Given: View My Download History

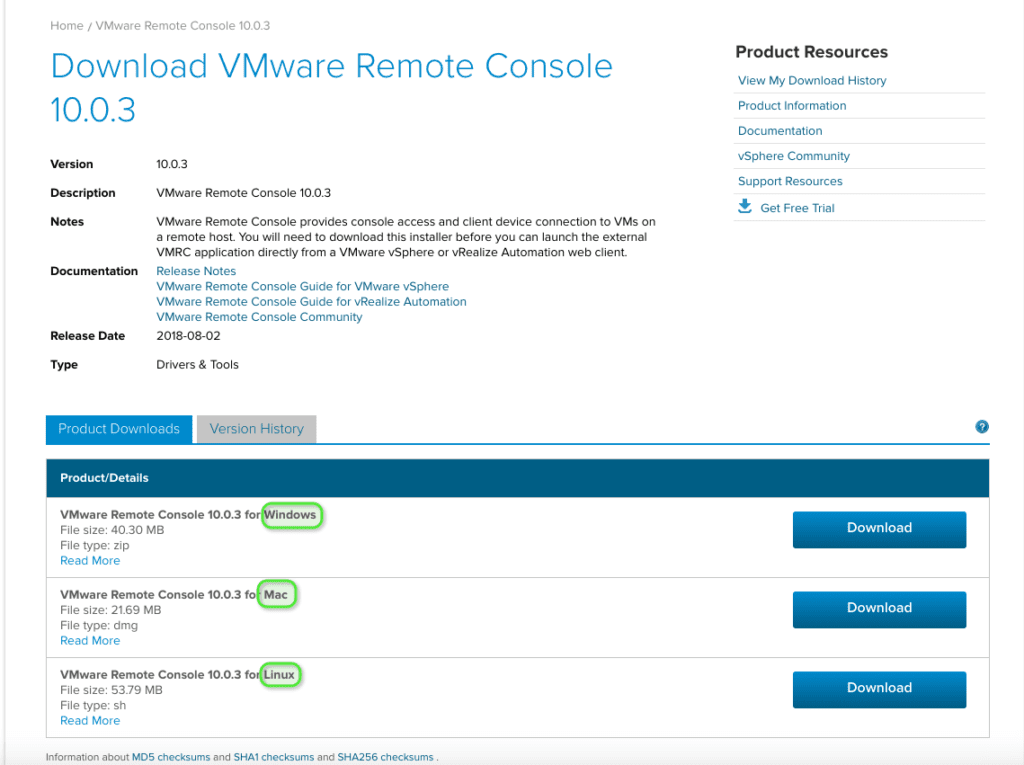Looking at the screenshot, I should (x=811, y=80).
